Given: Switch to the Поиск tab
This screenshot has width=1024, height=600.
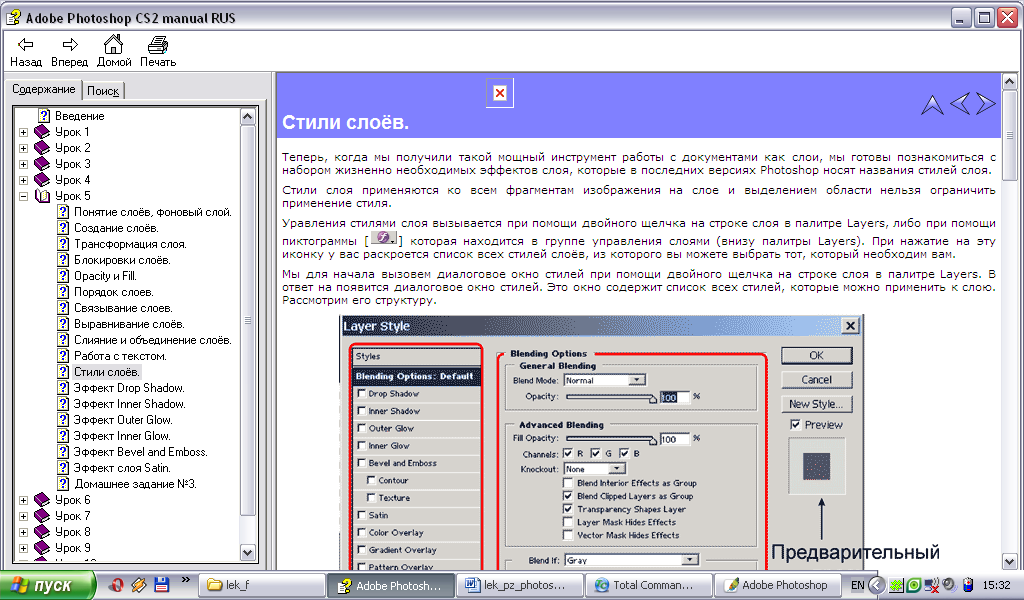Looking at the screenshot, I should (103, 91).
